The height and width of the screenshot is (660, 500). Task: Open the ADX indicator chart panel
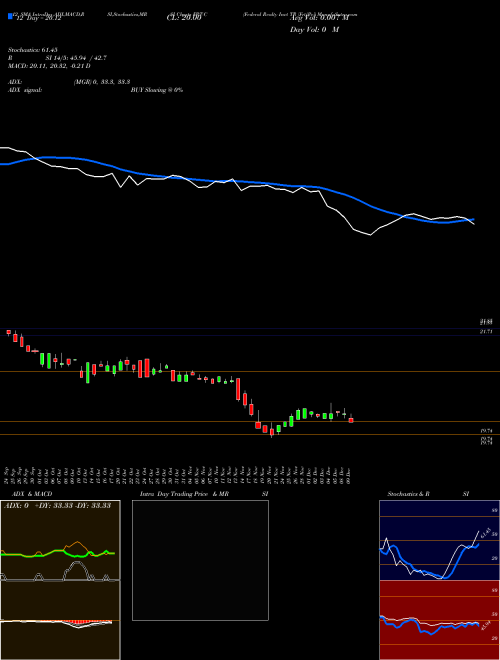[x=60, y=540]
